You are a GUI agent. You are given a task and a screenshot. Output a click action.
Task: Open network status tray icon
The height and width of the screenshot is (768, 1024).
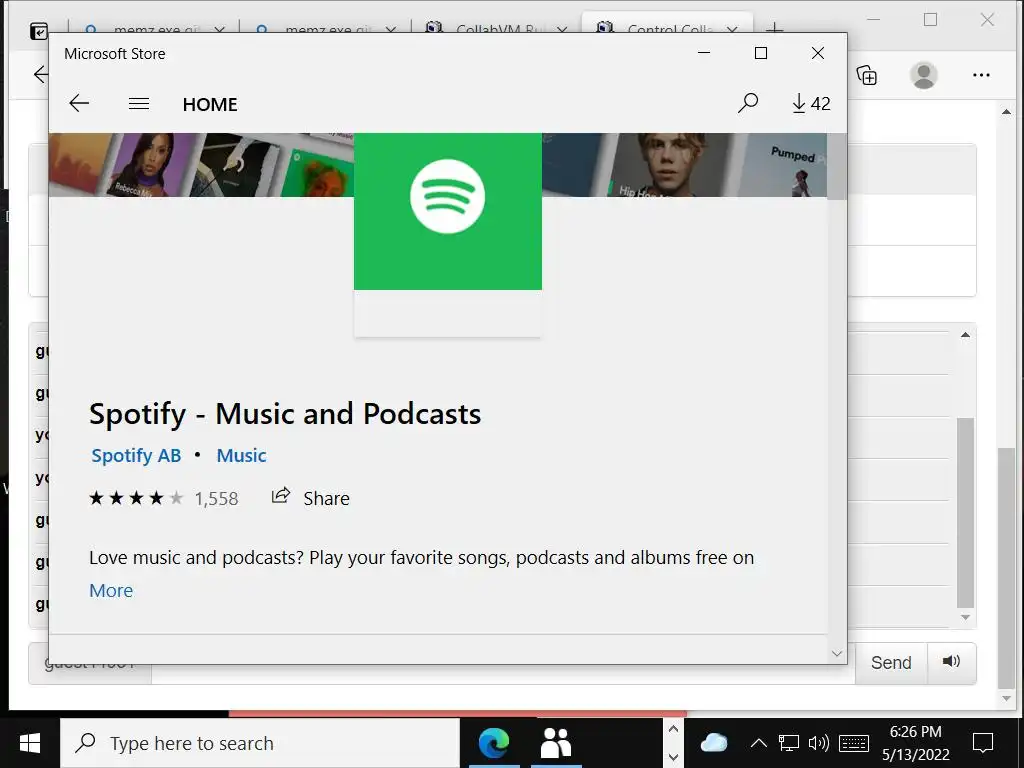(788, 743)
